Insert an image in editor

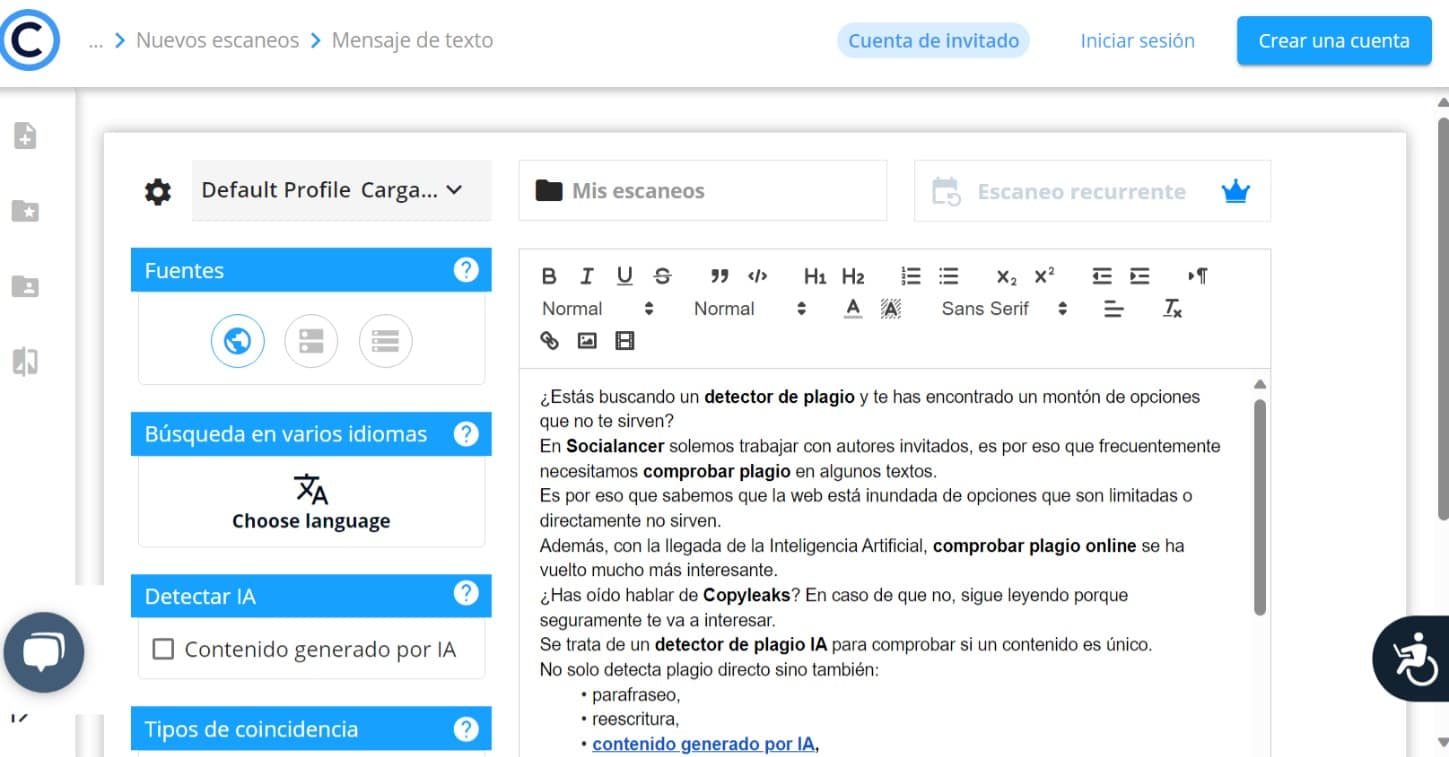coord(587,341)
